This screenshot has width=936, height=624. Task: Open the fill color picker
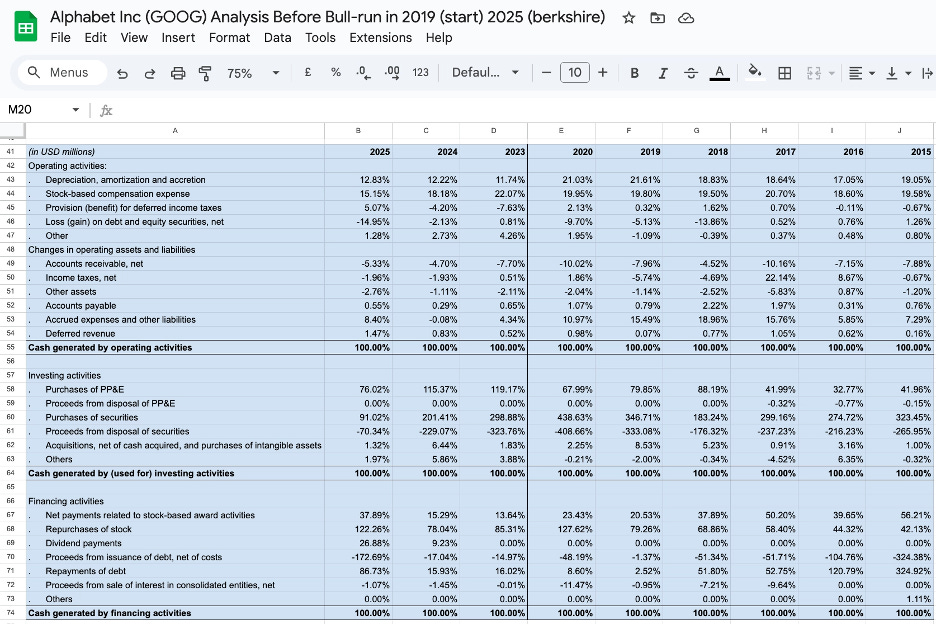coord(755,72)
